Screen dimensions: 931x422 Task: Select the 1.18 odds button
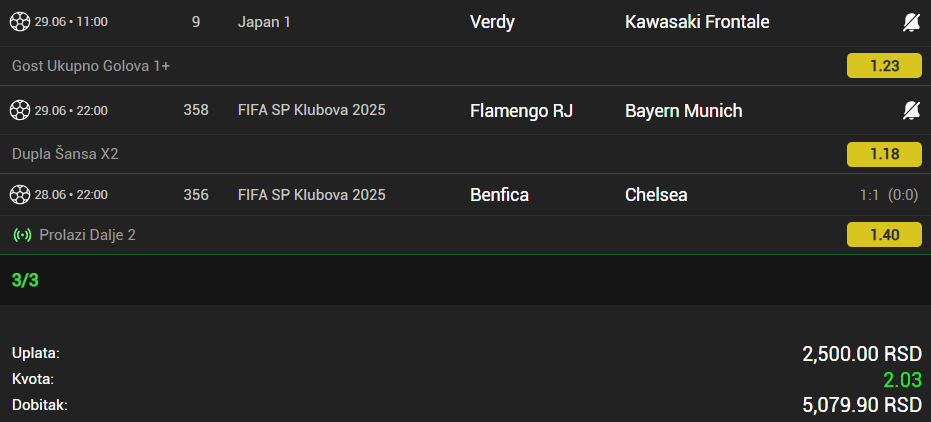pos(884,154)
